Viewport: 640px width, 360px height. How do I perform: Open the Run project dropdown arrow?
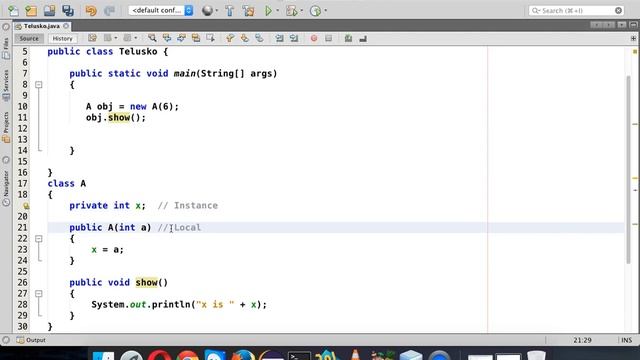pyautogui.click(x=278, y=11)
